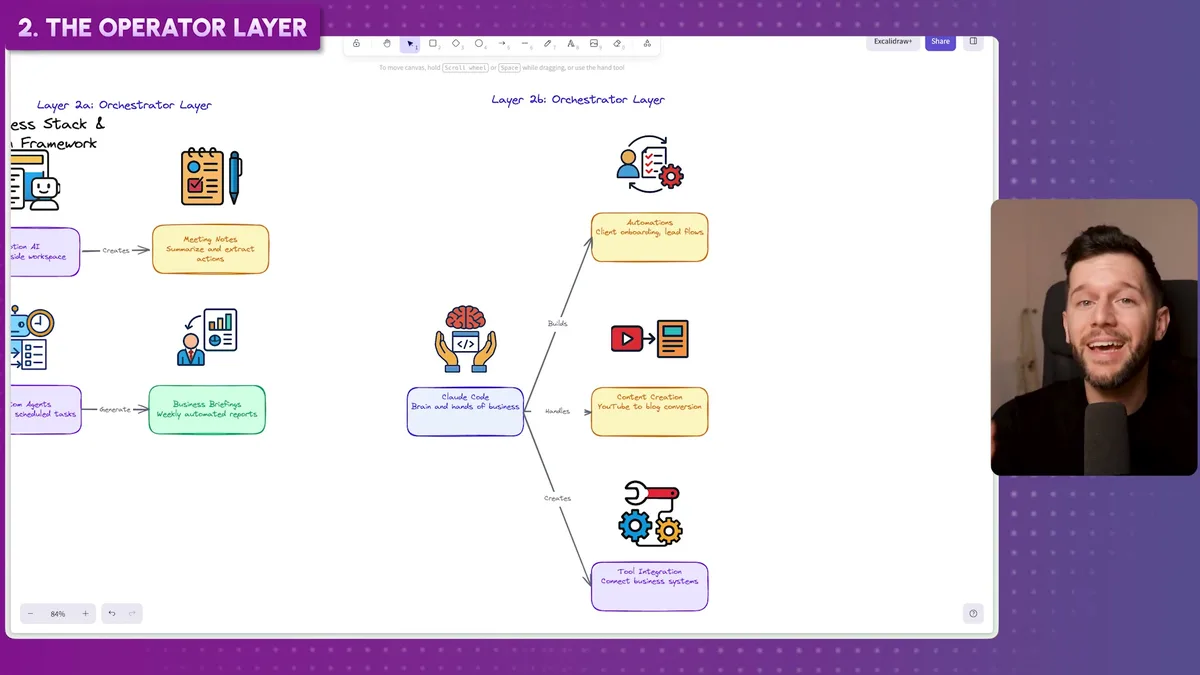Select the hand tool for panning
The image size is (1200, 675).
click(x=387, y=43)
